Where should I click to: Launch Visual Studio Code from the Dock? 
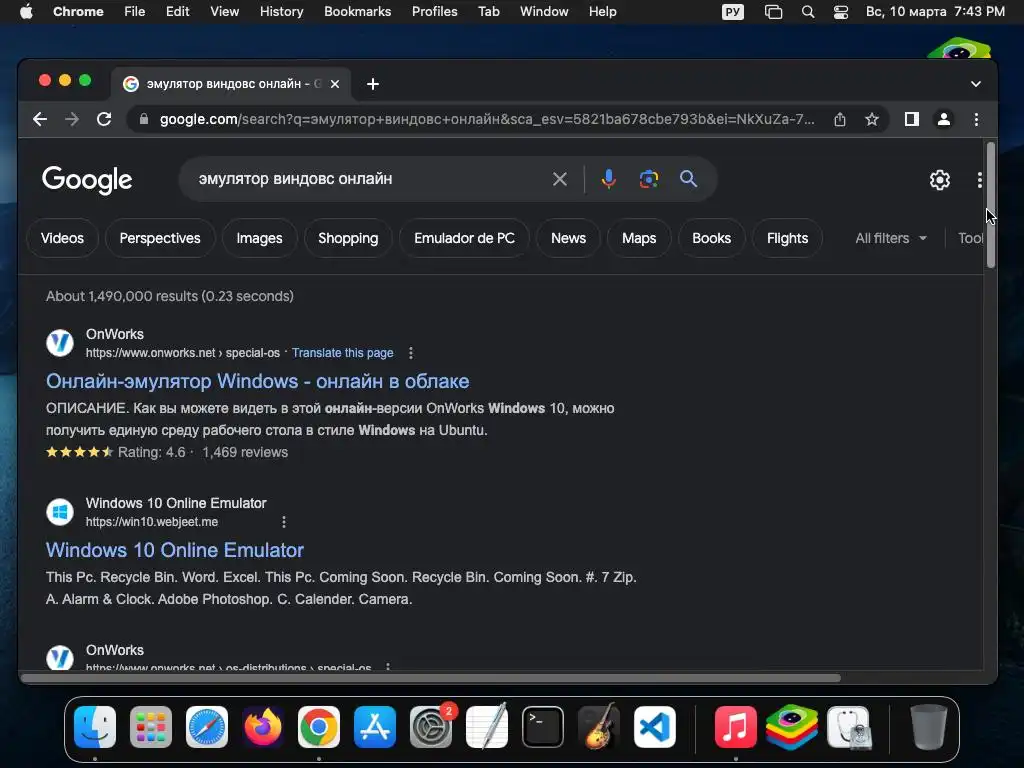coord(654,727)
